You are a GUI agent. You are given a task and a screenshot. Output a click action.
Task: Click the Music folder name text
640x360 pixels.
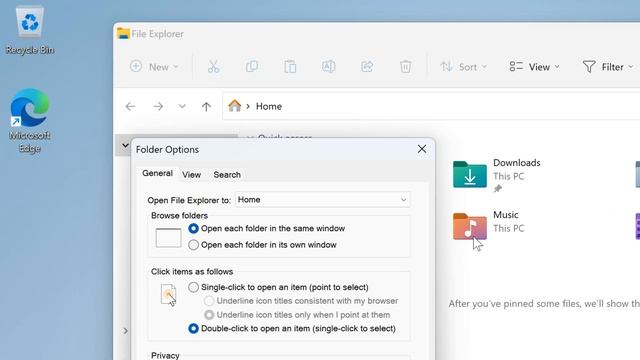tap(506, 215)
